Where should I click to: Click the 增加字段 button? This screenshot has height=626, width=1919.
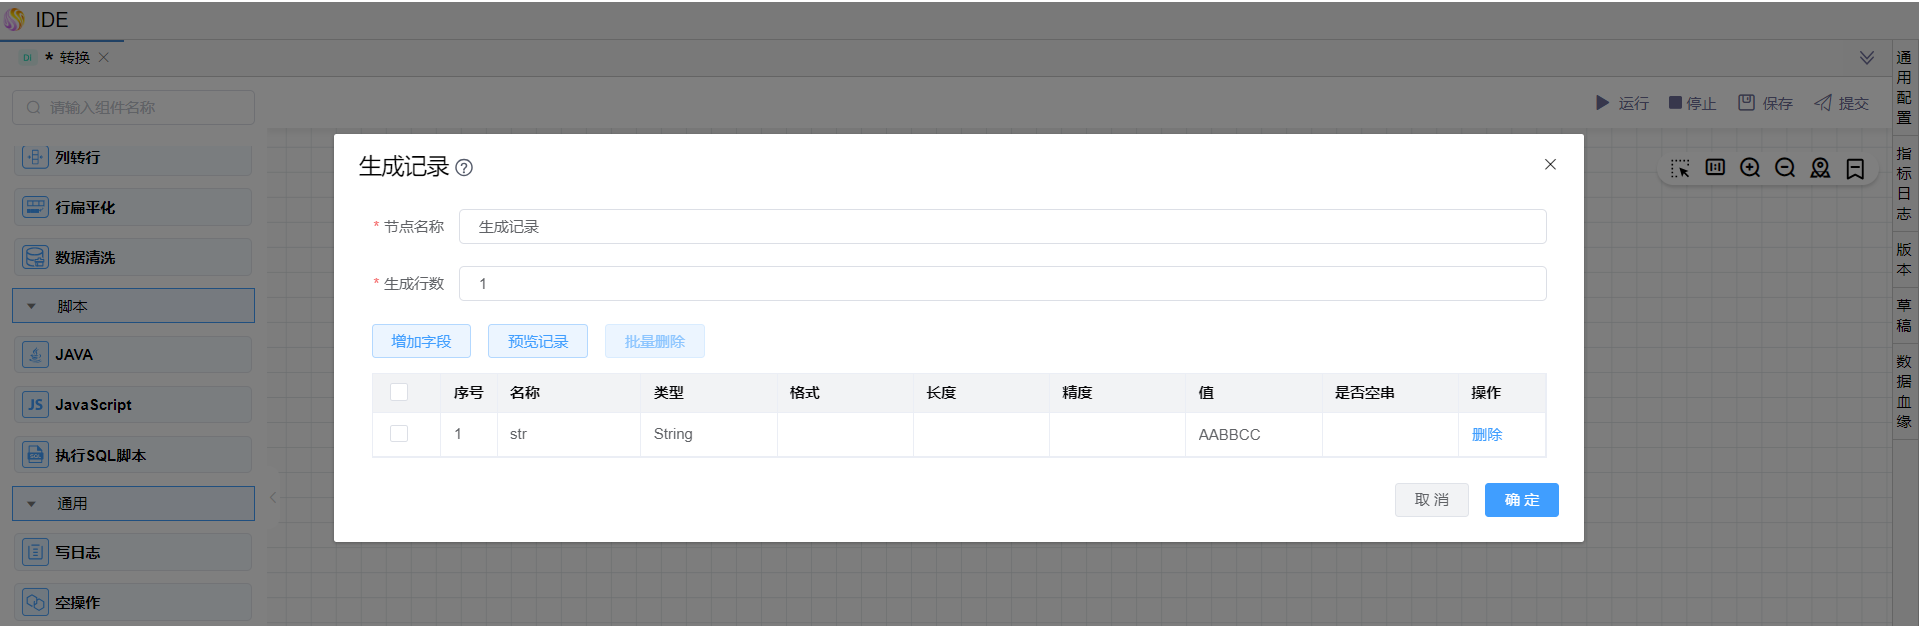point(421,341)
